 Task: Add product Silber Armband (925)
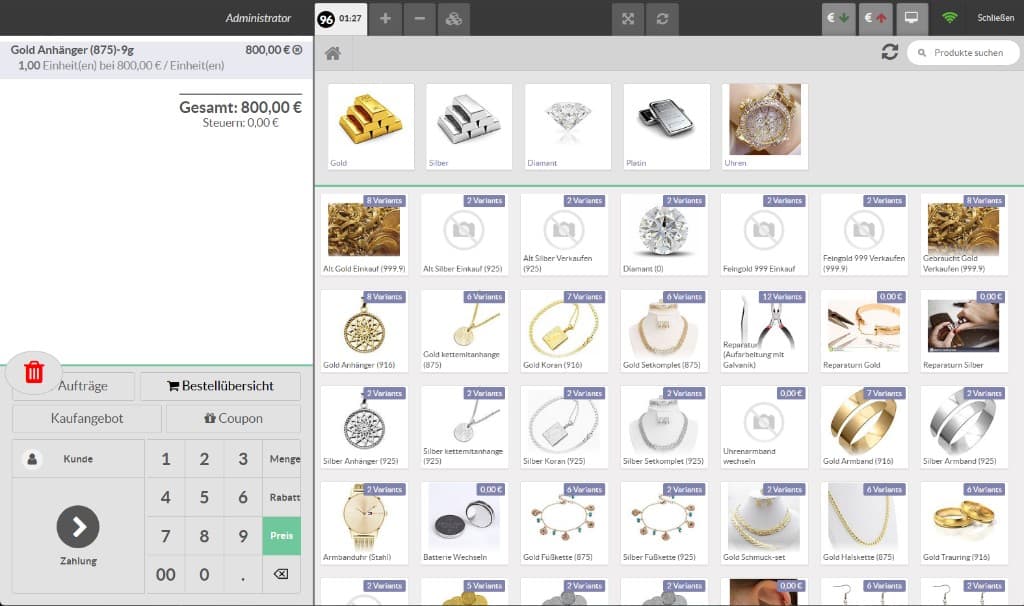964,427
